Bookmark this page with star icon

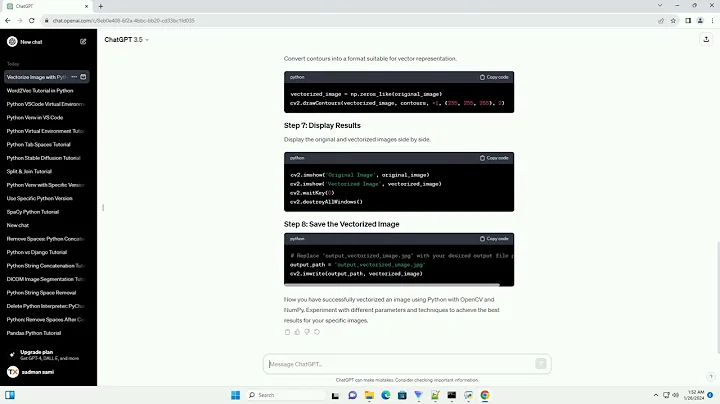tap(673, 21)
